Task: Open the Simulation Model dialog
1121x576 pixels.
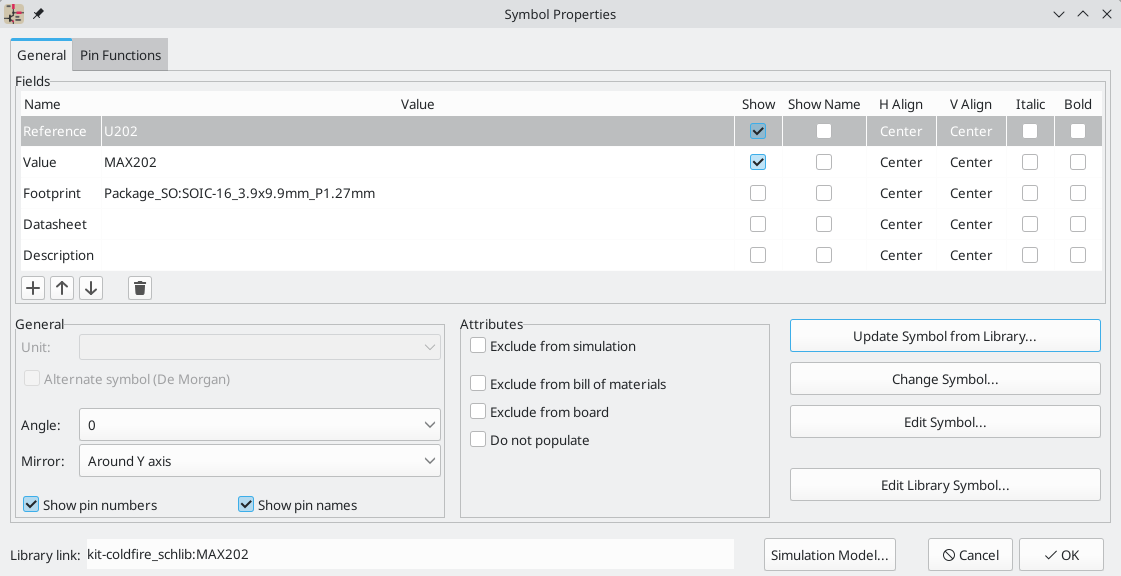Action: [x=829, y=555]
